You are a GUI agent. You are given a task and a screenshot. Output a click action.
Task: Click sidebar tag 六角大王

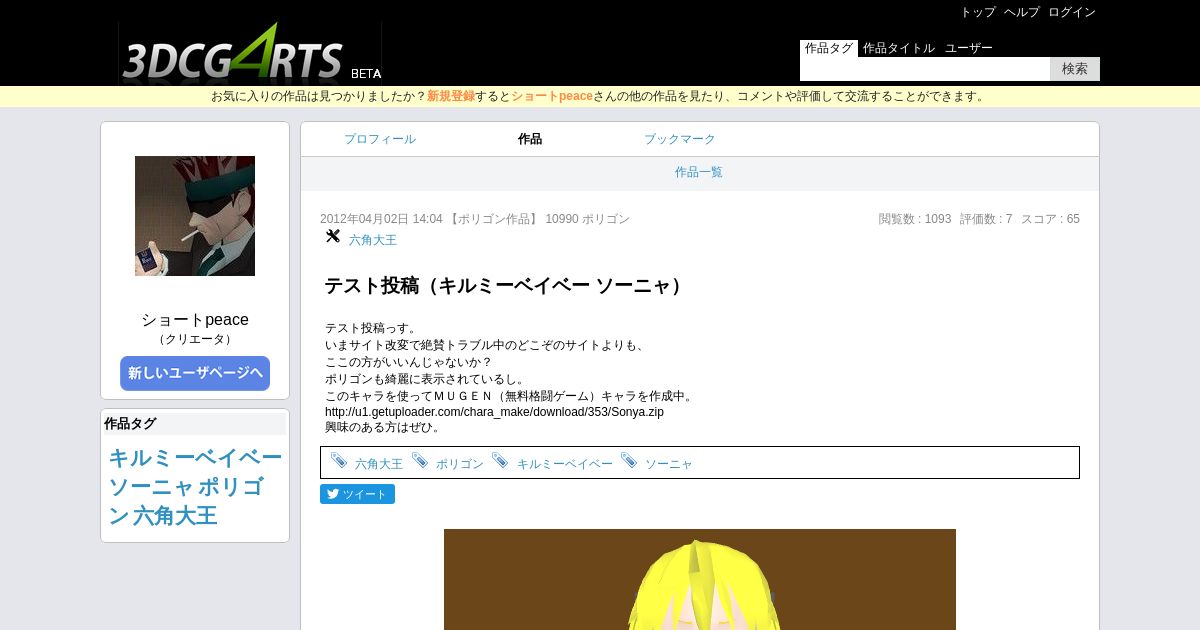click(x=175, y=516)
